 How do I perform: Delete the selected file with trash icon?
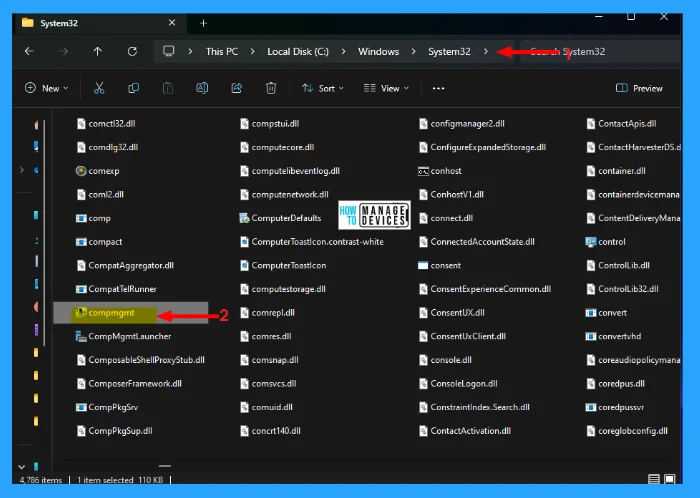point(271,88)
